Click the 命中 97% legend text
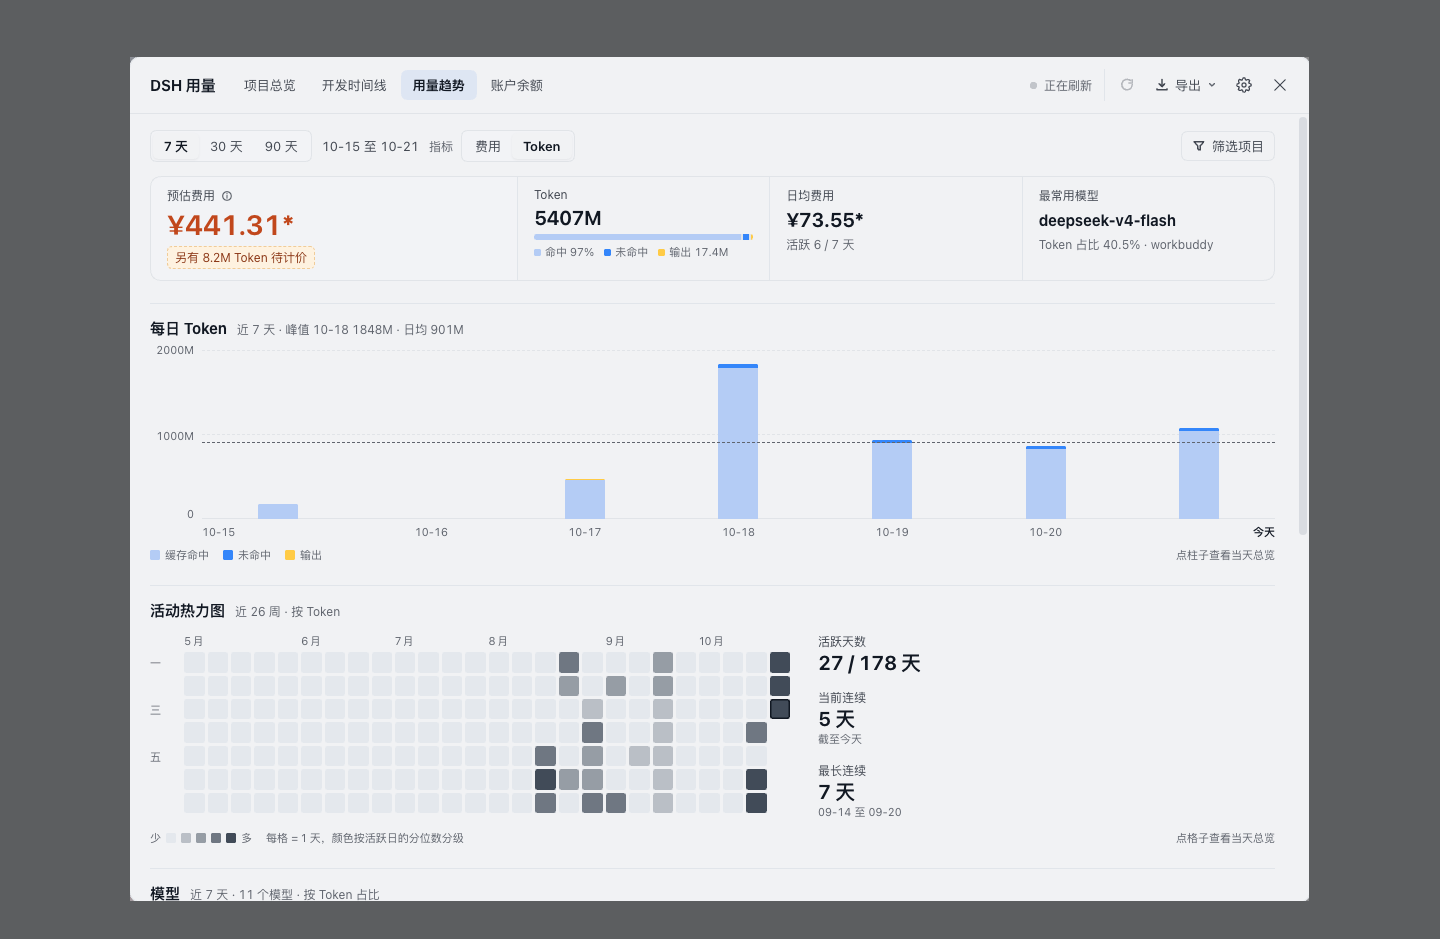Viewport: 1440px width, 939px height. coord(569,252)
